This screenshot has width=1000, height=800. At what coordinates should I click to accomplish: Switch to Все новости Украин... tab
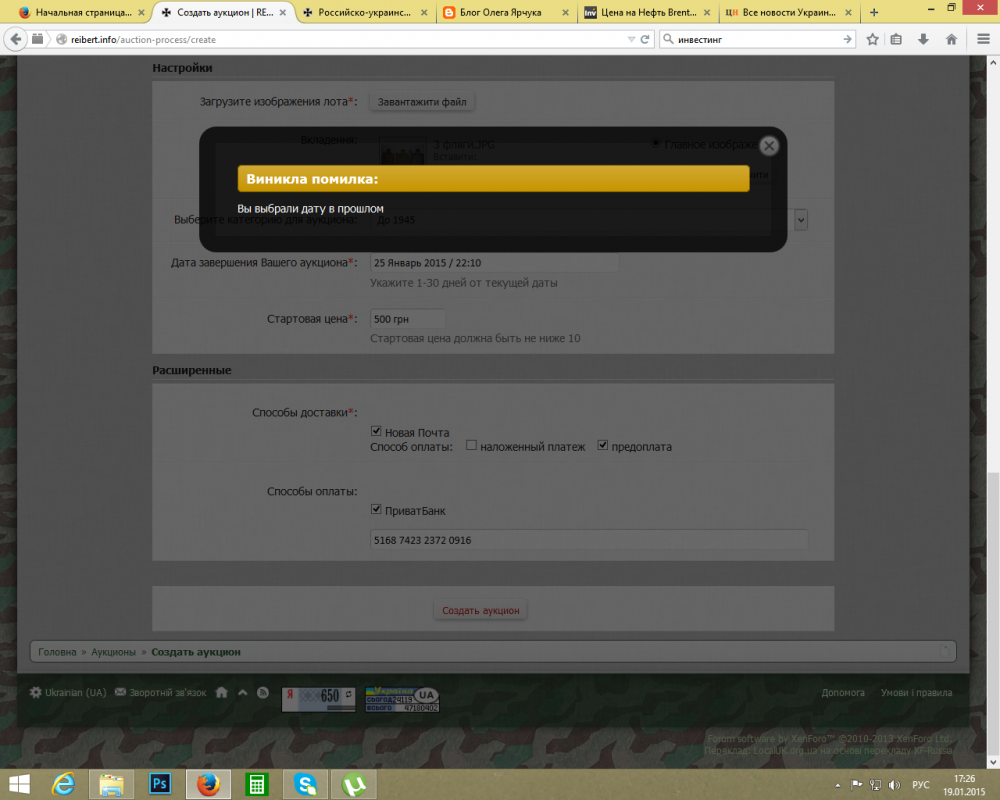coord(790,12)
